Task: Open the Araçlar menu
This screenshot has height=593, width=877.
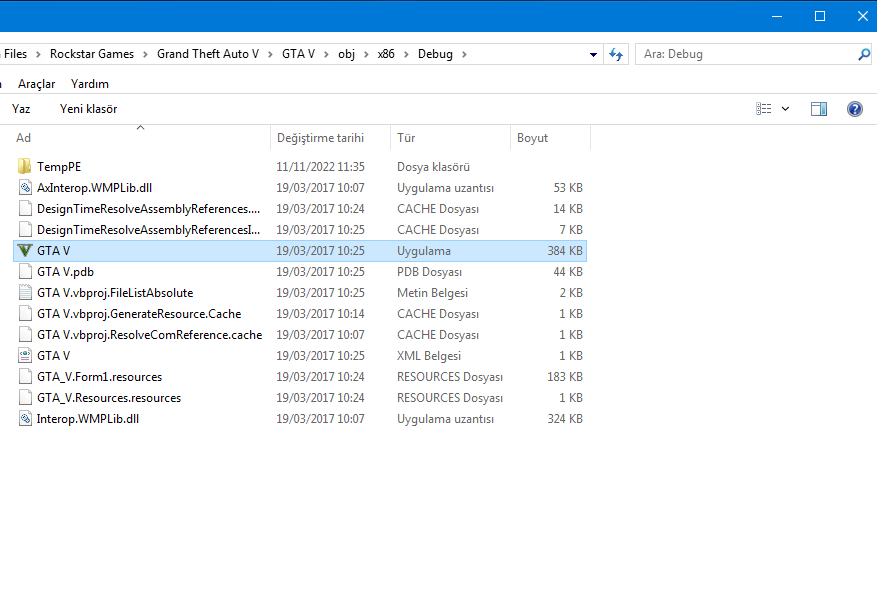Action: 37,84
